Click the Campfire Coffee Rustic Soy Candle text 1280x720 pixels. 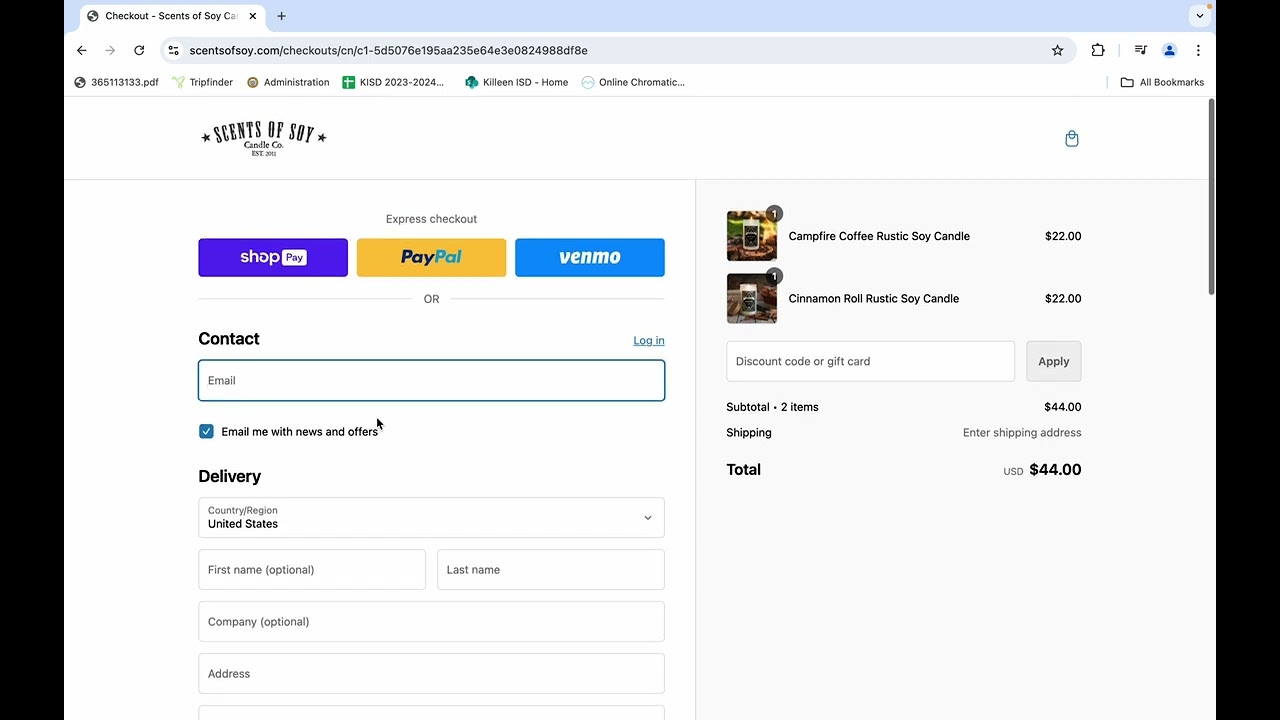tap(879, 236)
